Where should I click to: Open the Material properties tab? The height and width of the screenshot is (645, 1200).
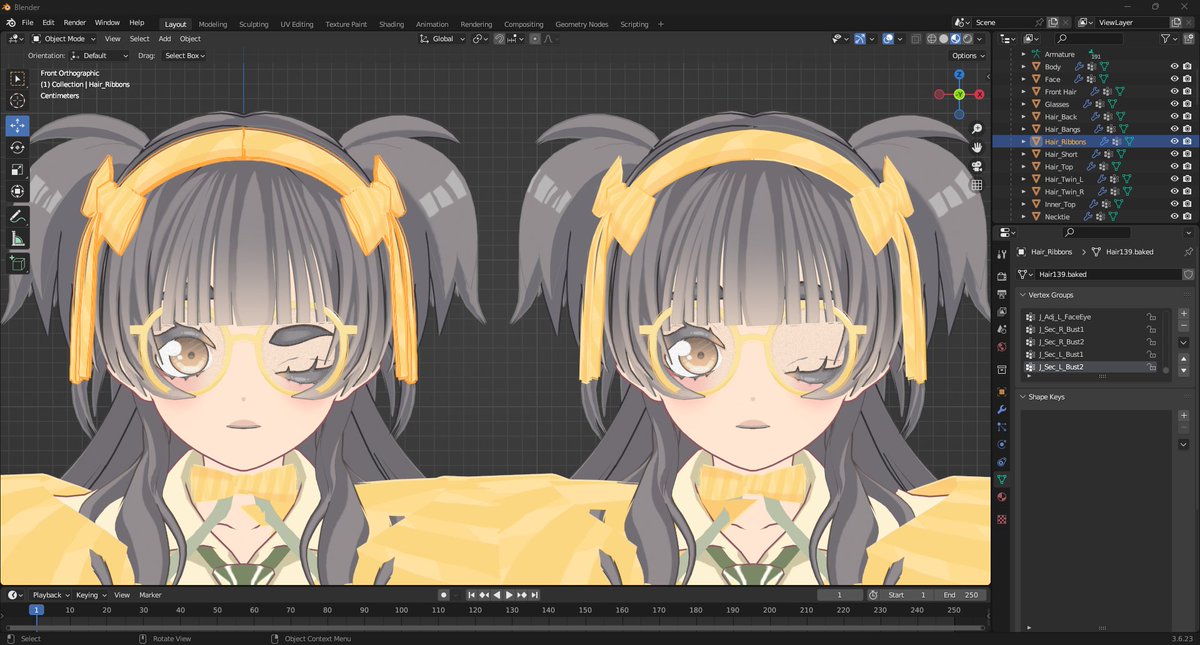coord(1002,497)
